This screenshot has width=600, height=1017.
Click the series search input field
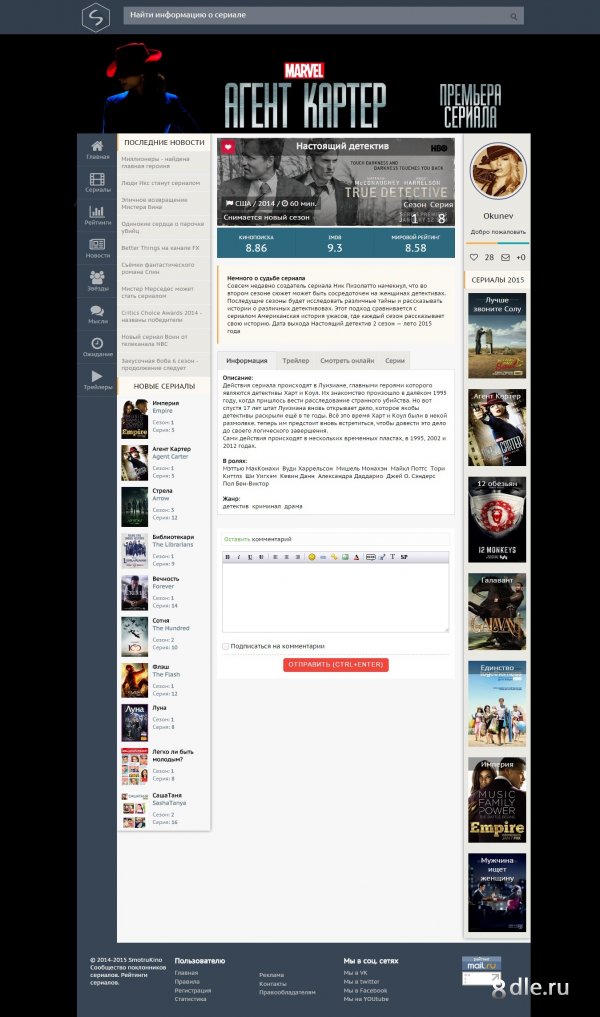point(315,16)
